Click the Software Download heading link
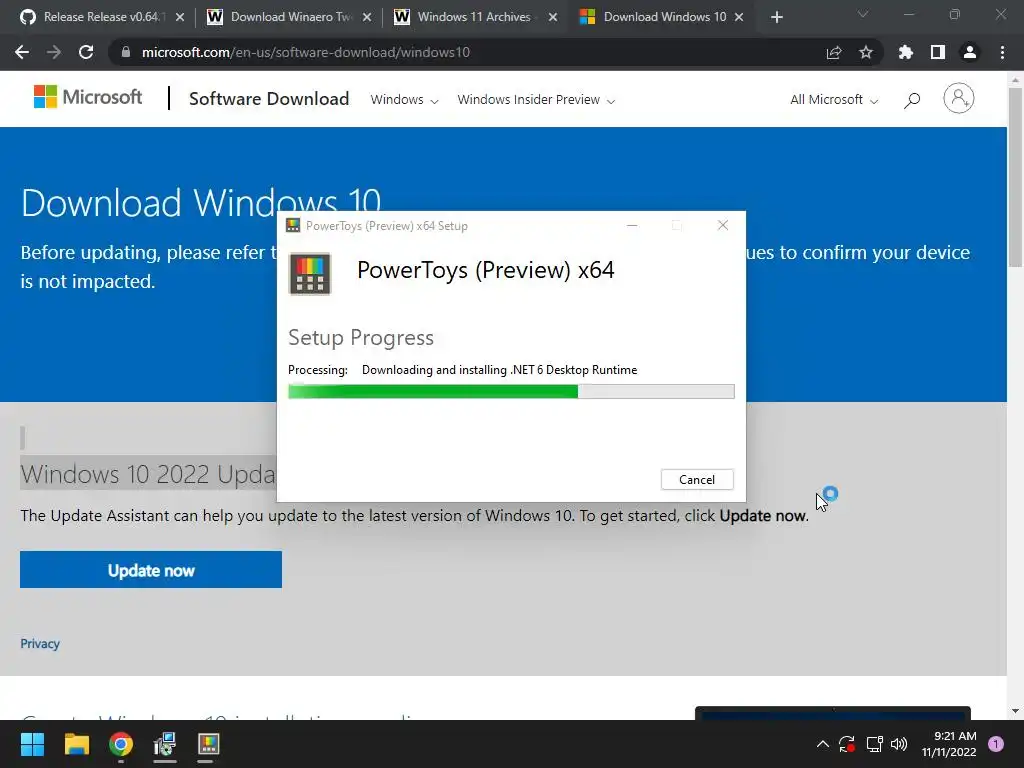 tap(268, 99)
